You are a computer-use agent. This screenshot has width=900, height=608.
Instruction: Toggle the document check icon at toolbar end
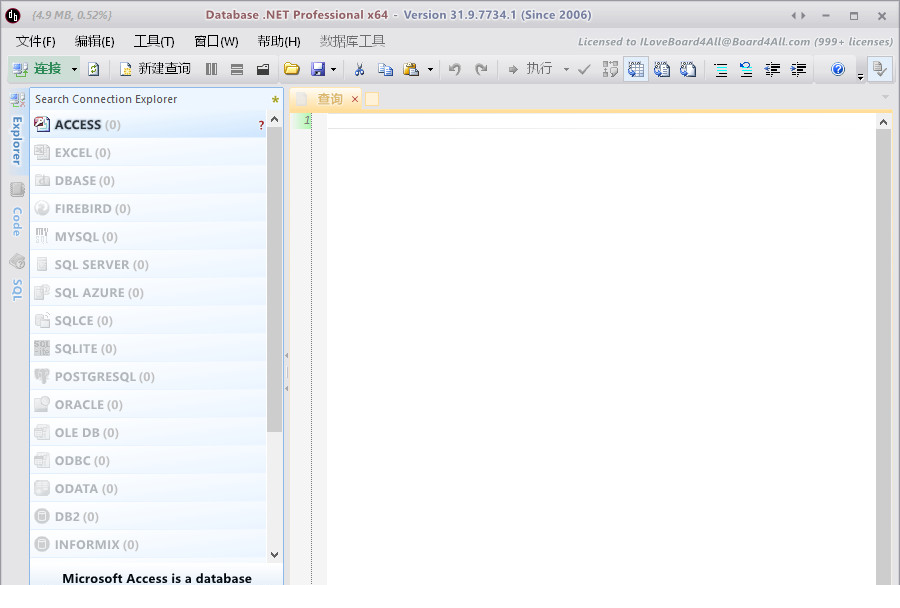click(x=879, y=69)
